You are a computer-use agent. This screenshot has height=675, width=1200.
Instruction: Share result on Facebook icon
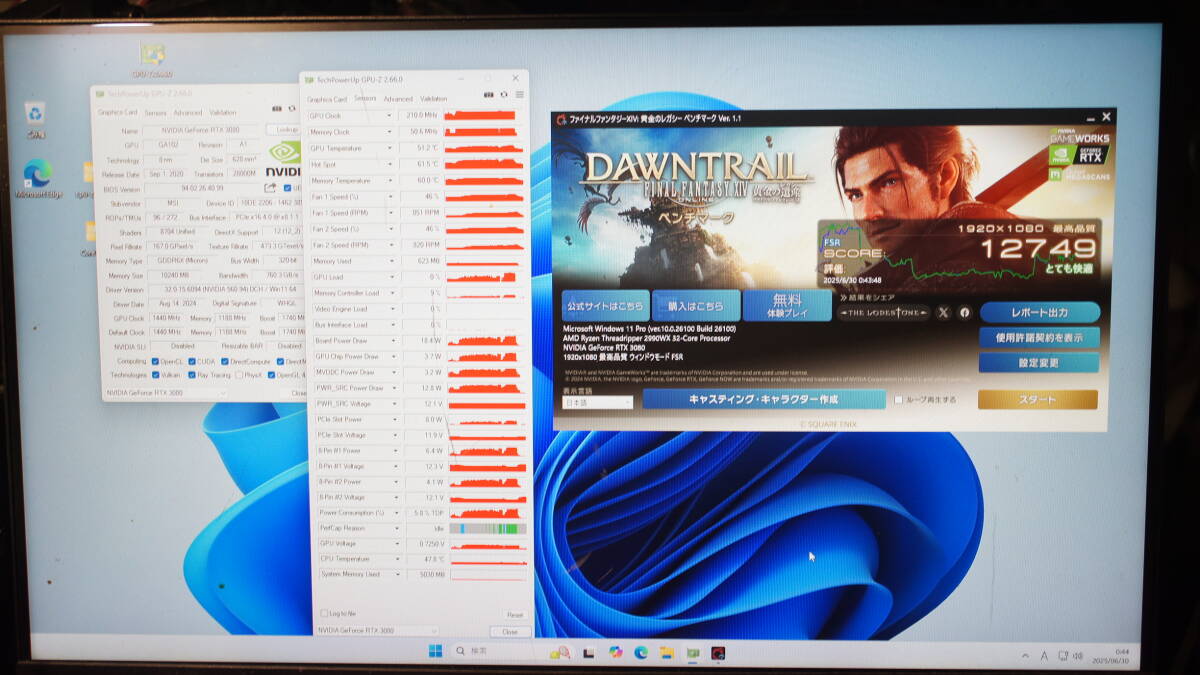click(964, 313)
